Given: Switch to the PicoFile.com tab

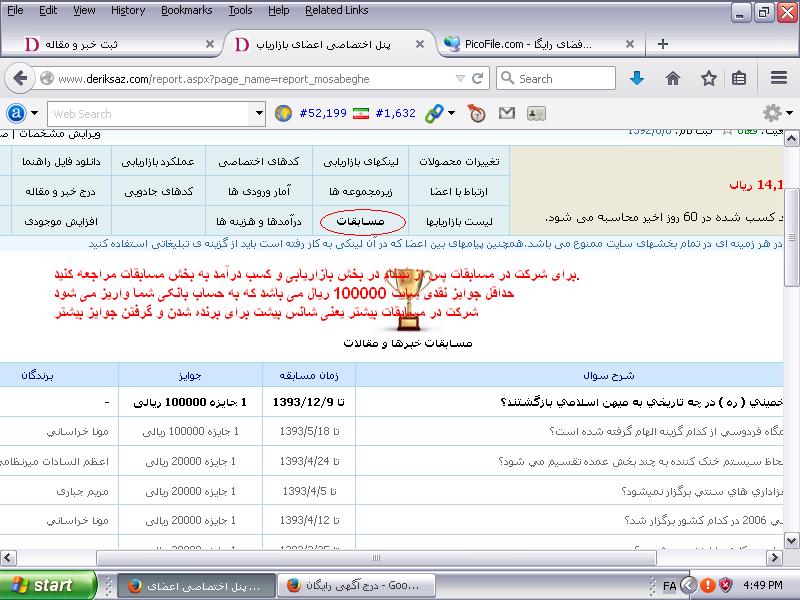Looking at the screenshot, I should pos(541,44).
